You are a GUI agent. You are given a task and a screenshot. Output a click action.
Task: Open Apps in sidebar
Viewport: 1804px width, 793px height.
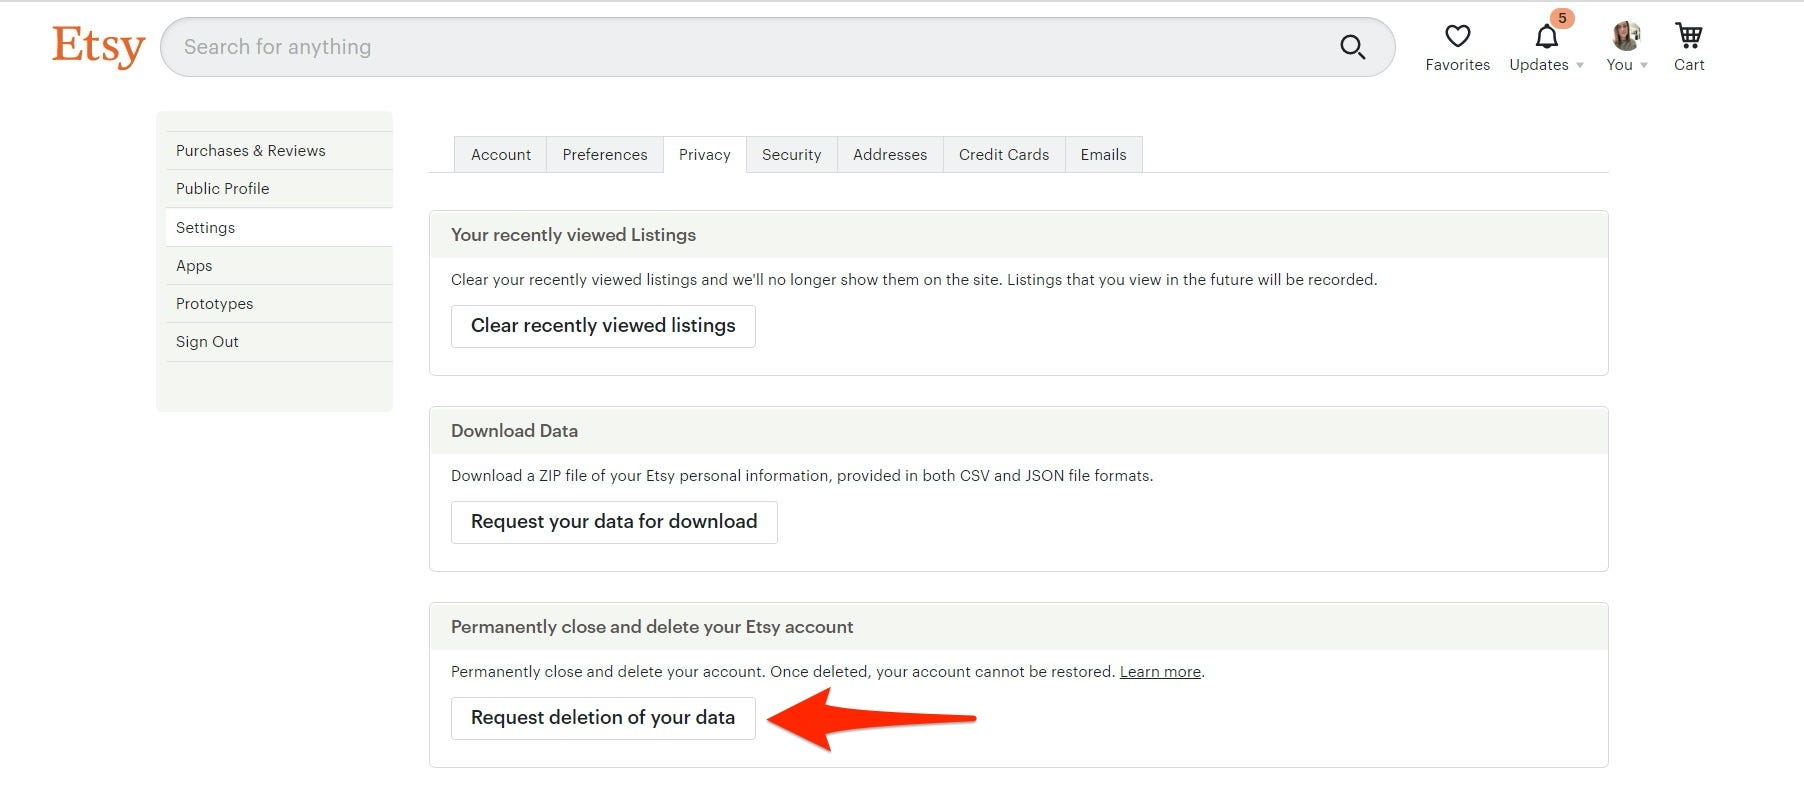(x=279, y=266)
